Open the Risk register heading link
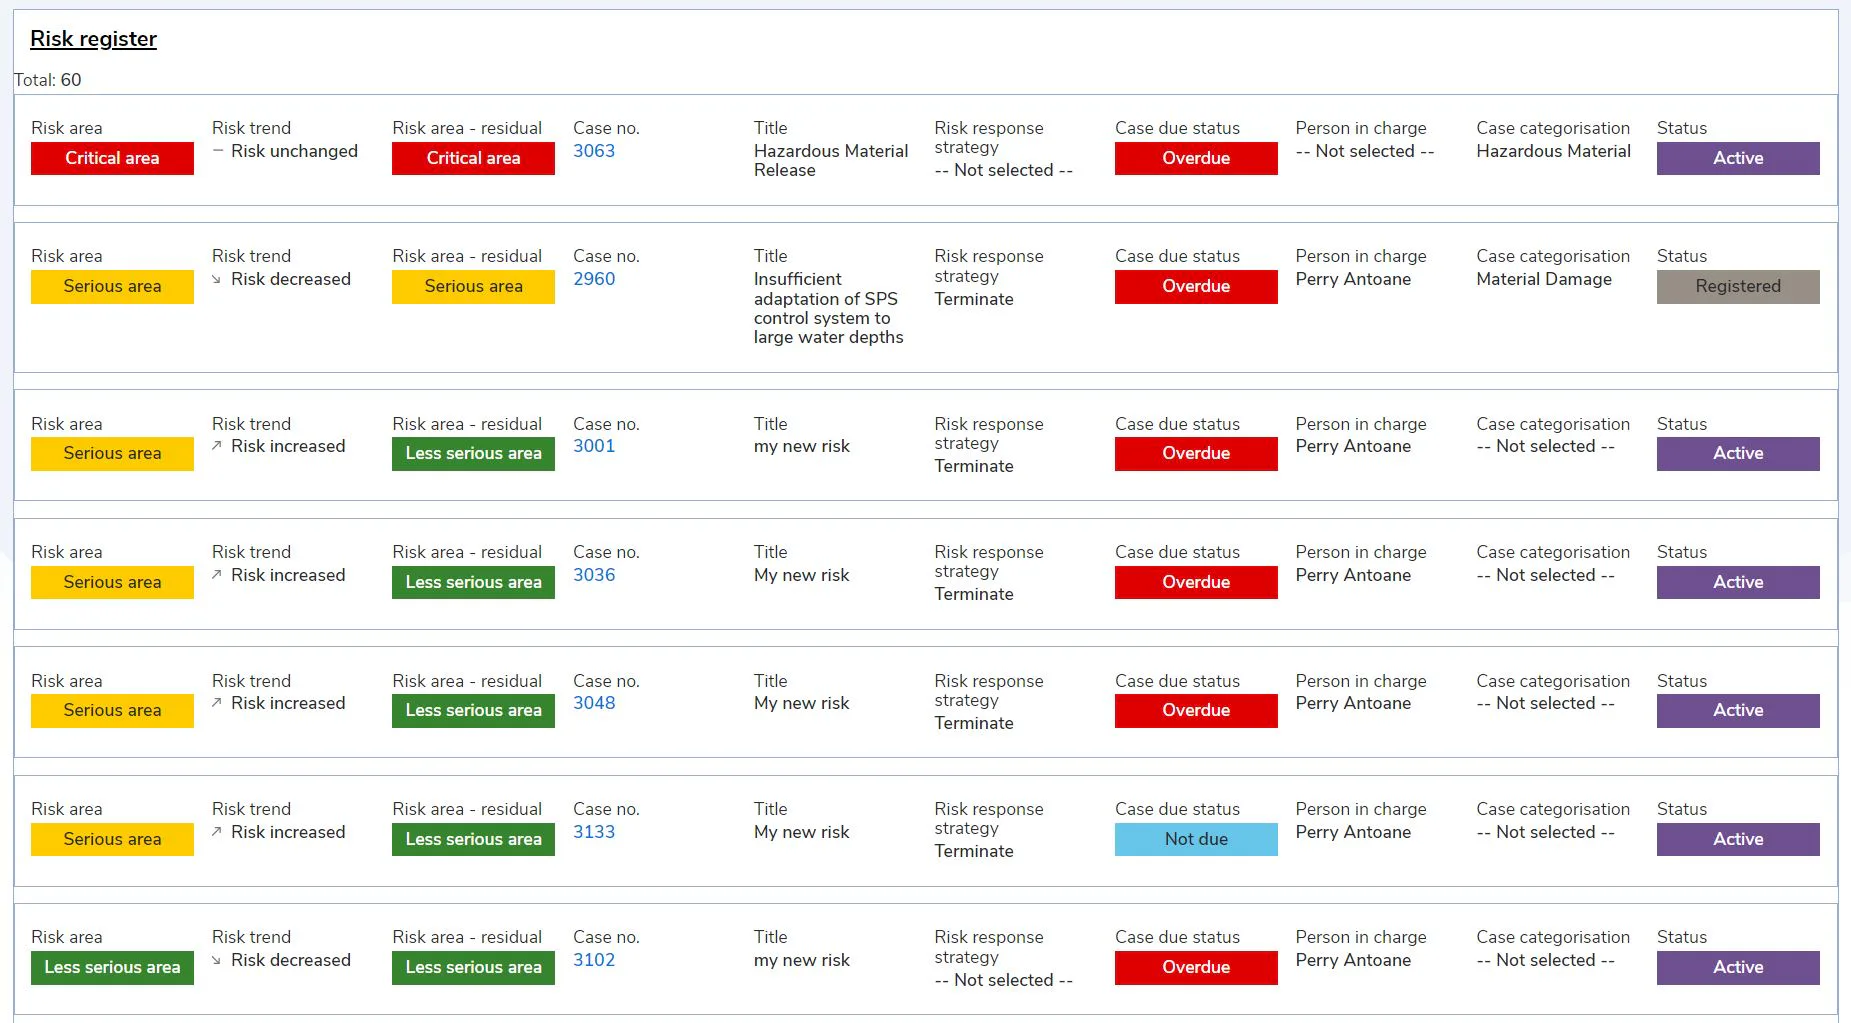The height and width of the screenshot is (1023, 1851). point(93,39)
